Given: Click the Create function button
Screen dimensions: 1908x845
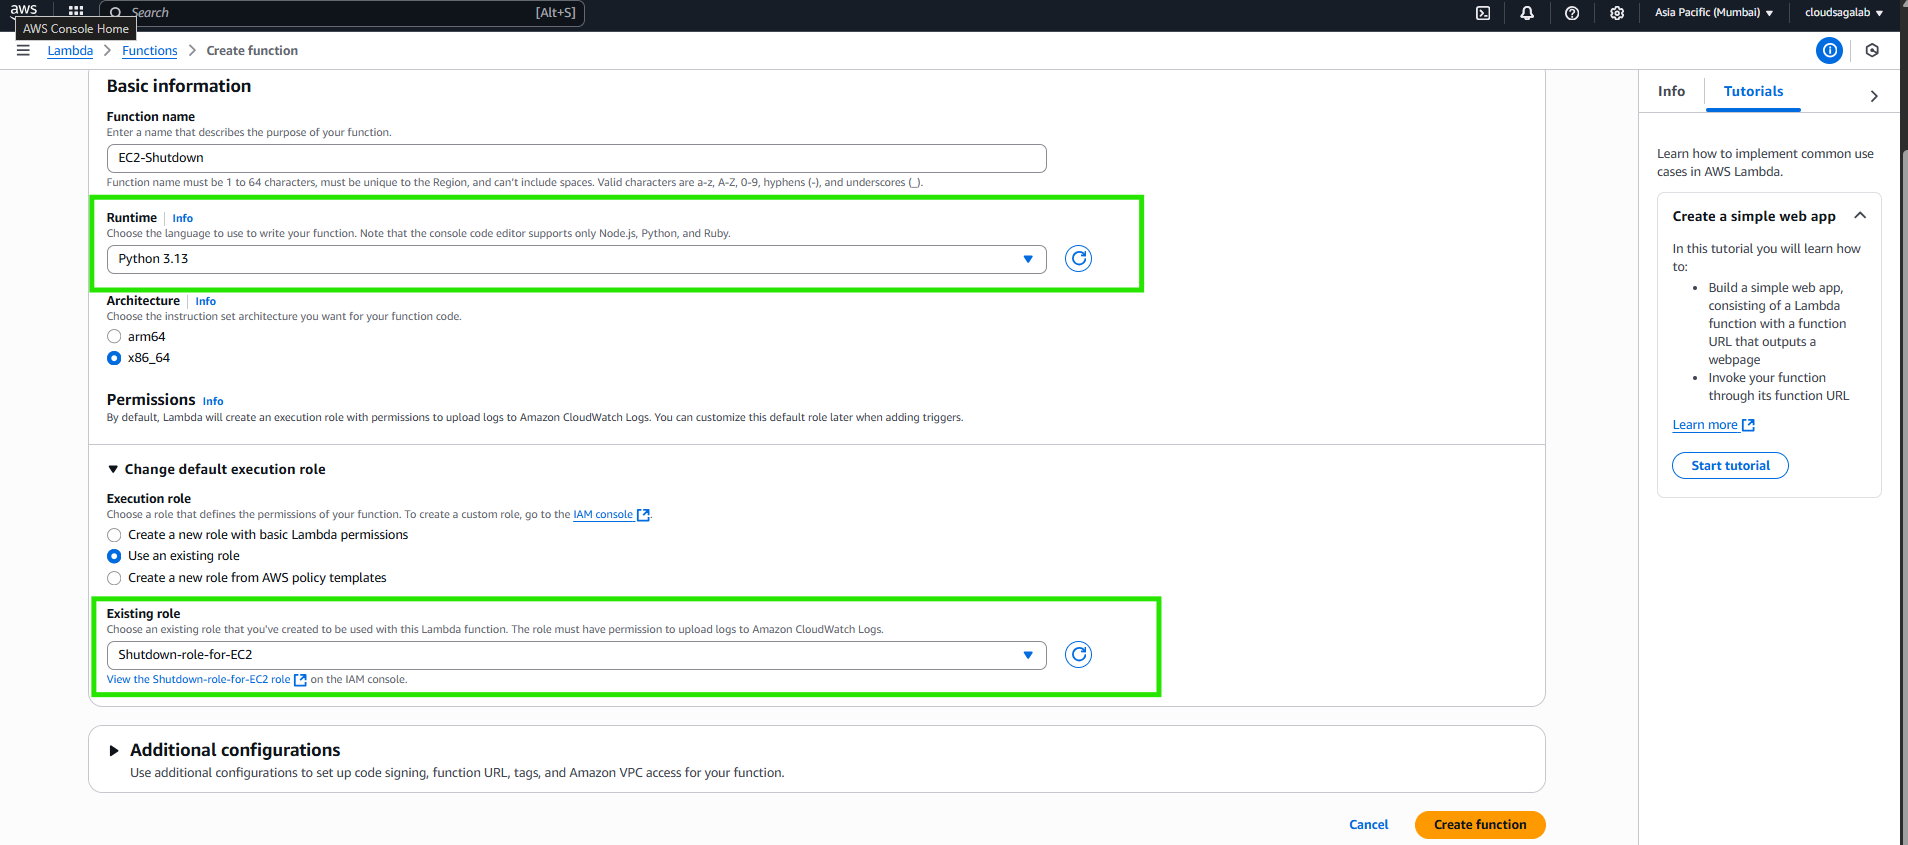Looking at the screenshot, I should pos(1480,825).
